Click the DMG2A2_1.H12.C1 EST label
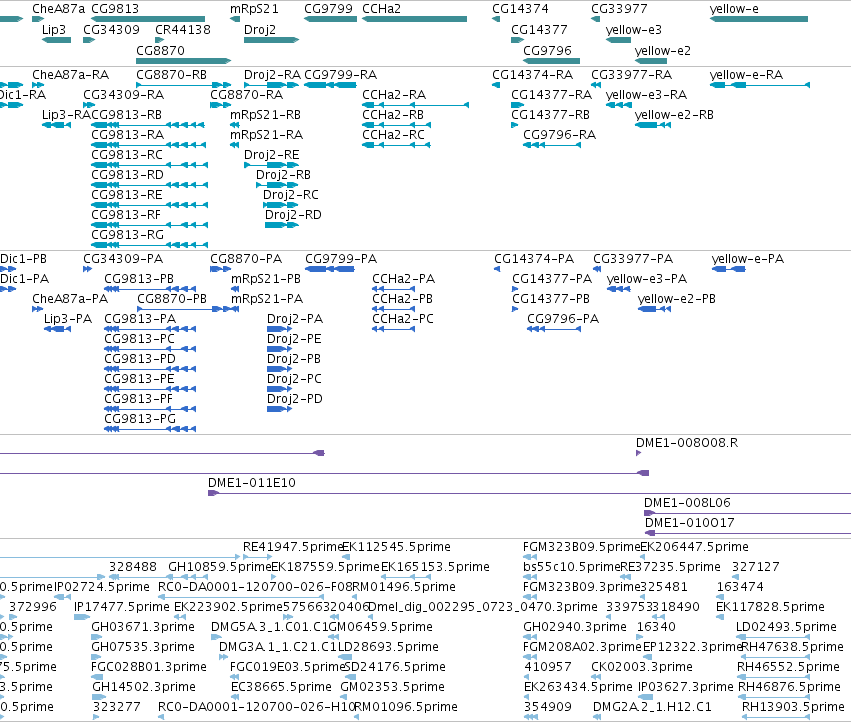The image size is (851, 722). point(652,707)
